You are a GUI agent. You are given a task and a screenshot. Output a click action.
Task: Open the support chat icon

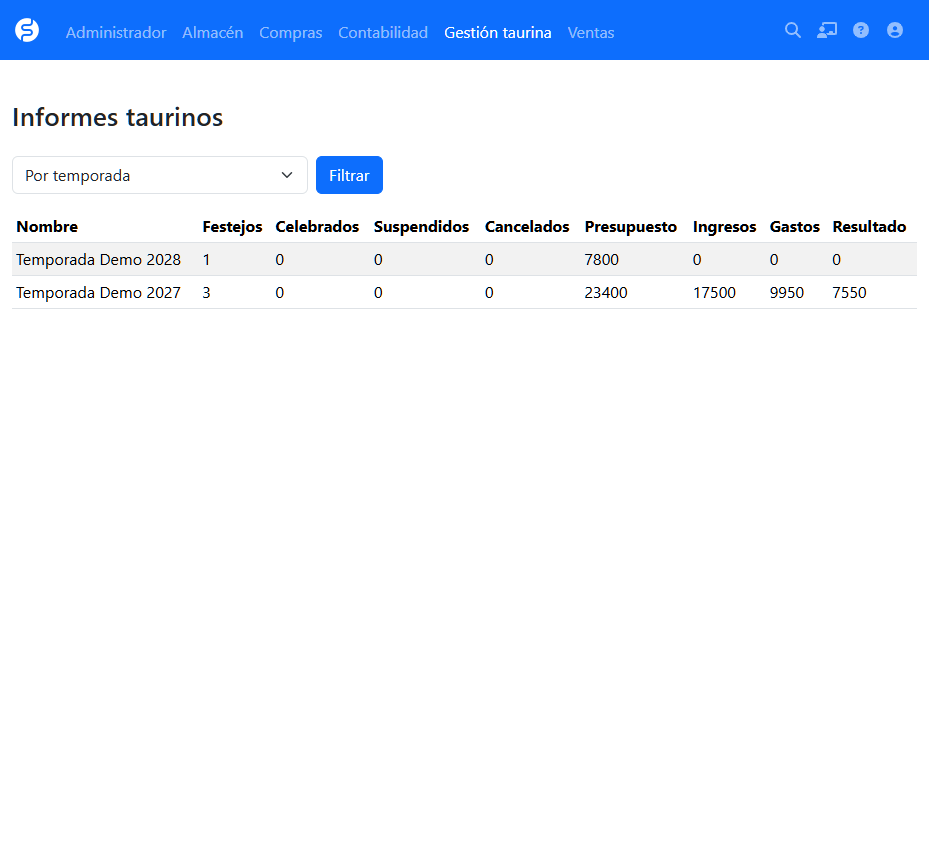(x=827, y=30)
